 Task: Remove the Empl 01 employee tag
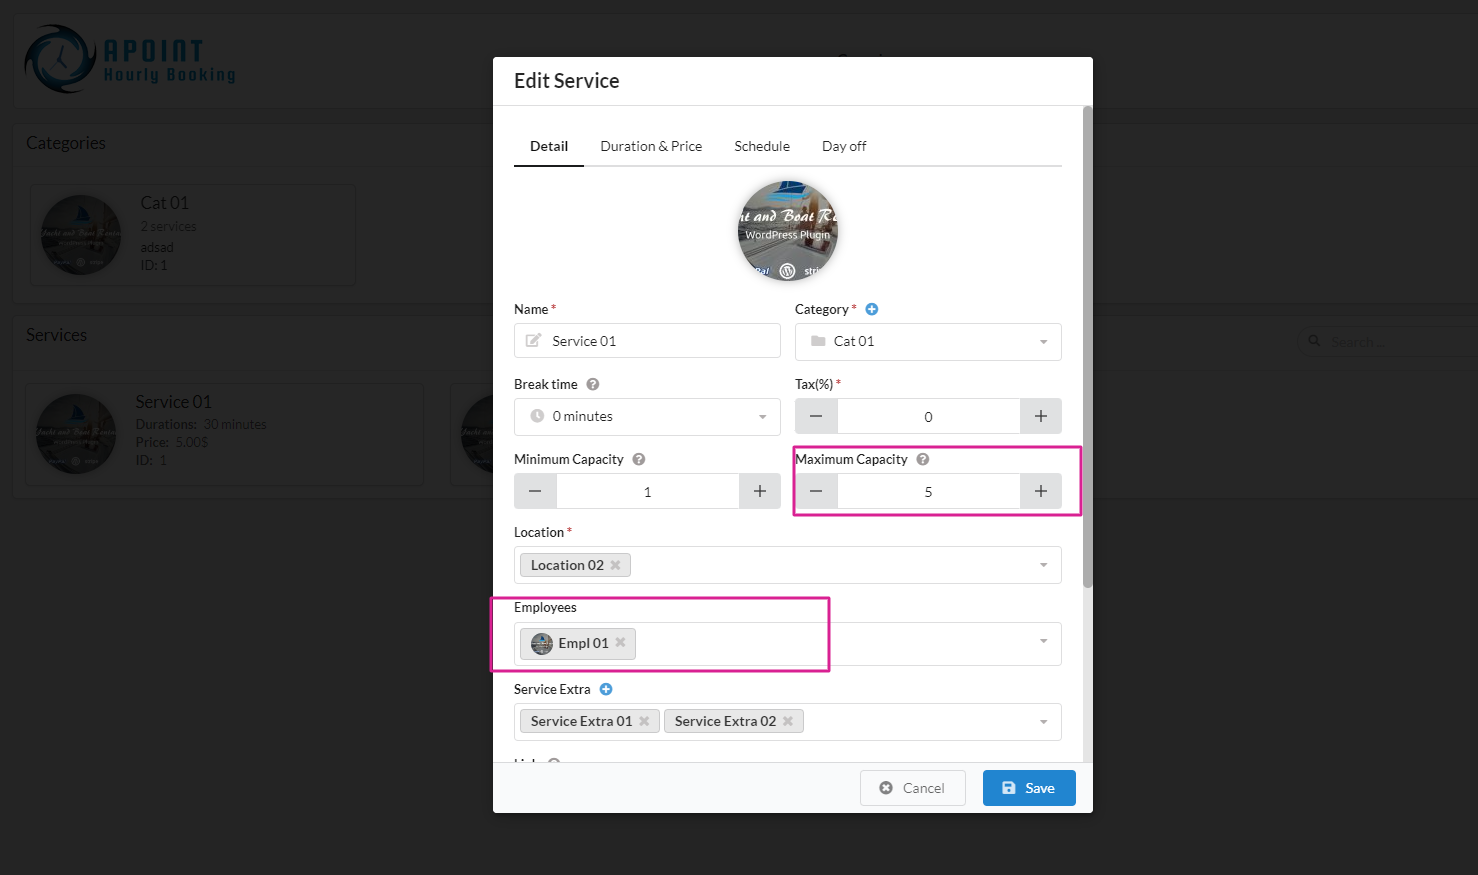620,643
